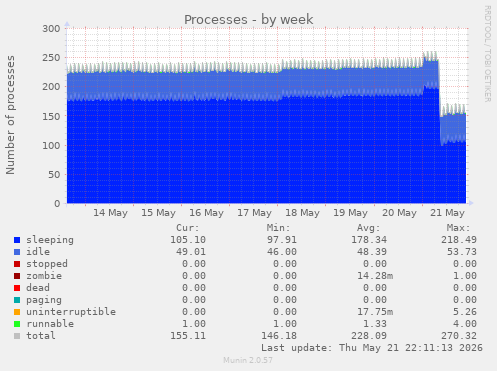The width and height of the screenshot is (497, 371).
Task: Click the 'Avg:' column header
Action: [x=368, y=228]
